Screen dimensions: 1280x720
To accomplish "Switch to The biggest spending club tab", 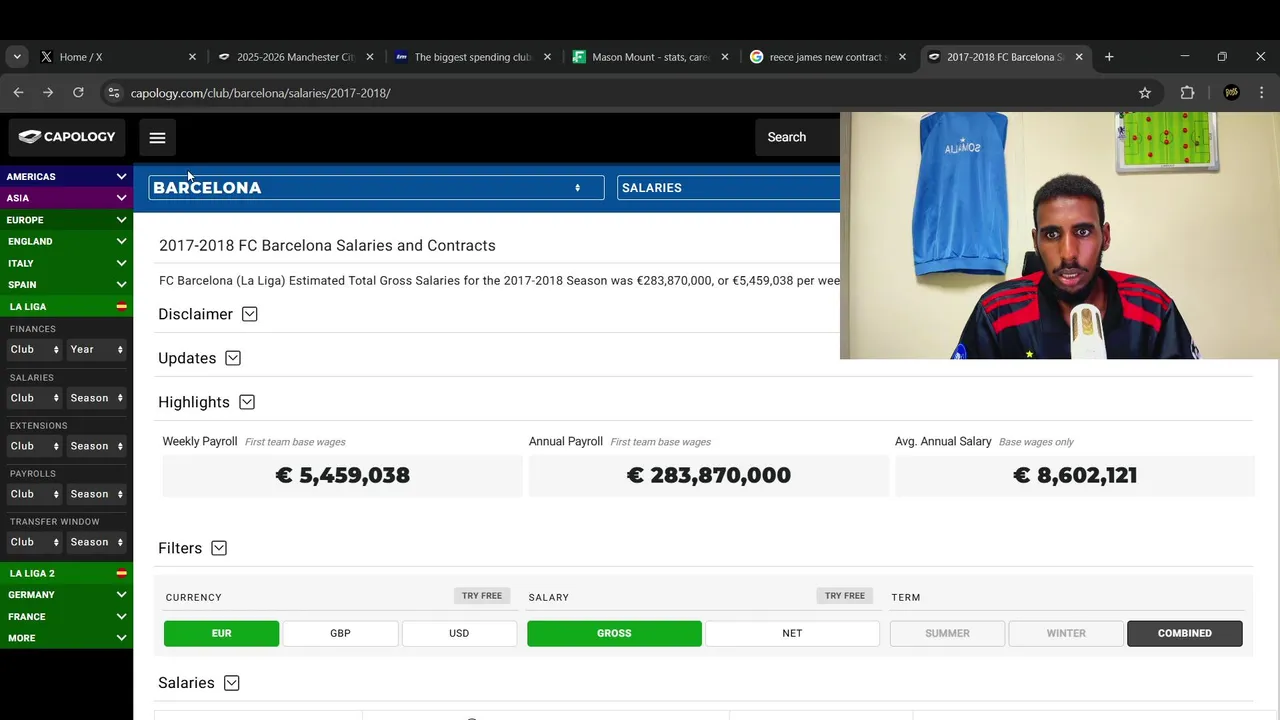I will [x=471, y=57].
